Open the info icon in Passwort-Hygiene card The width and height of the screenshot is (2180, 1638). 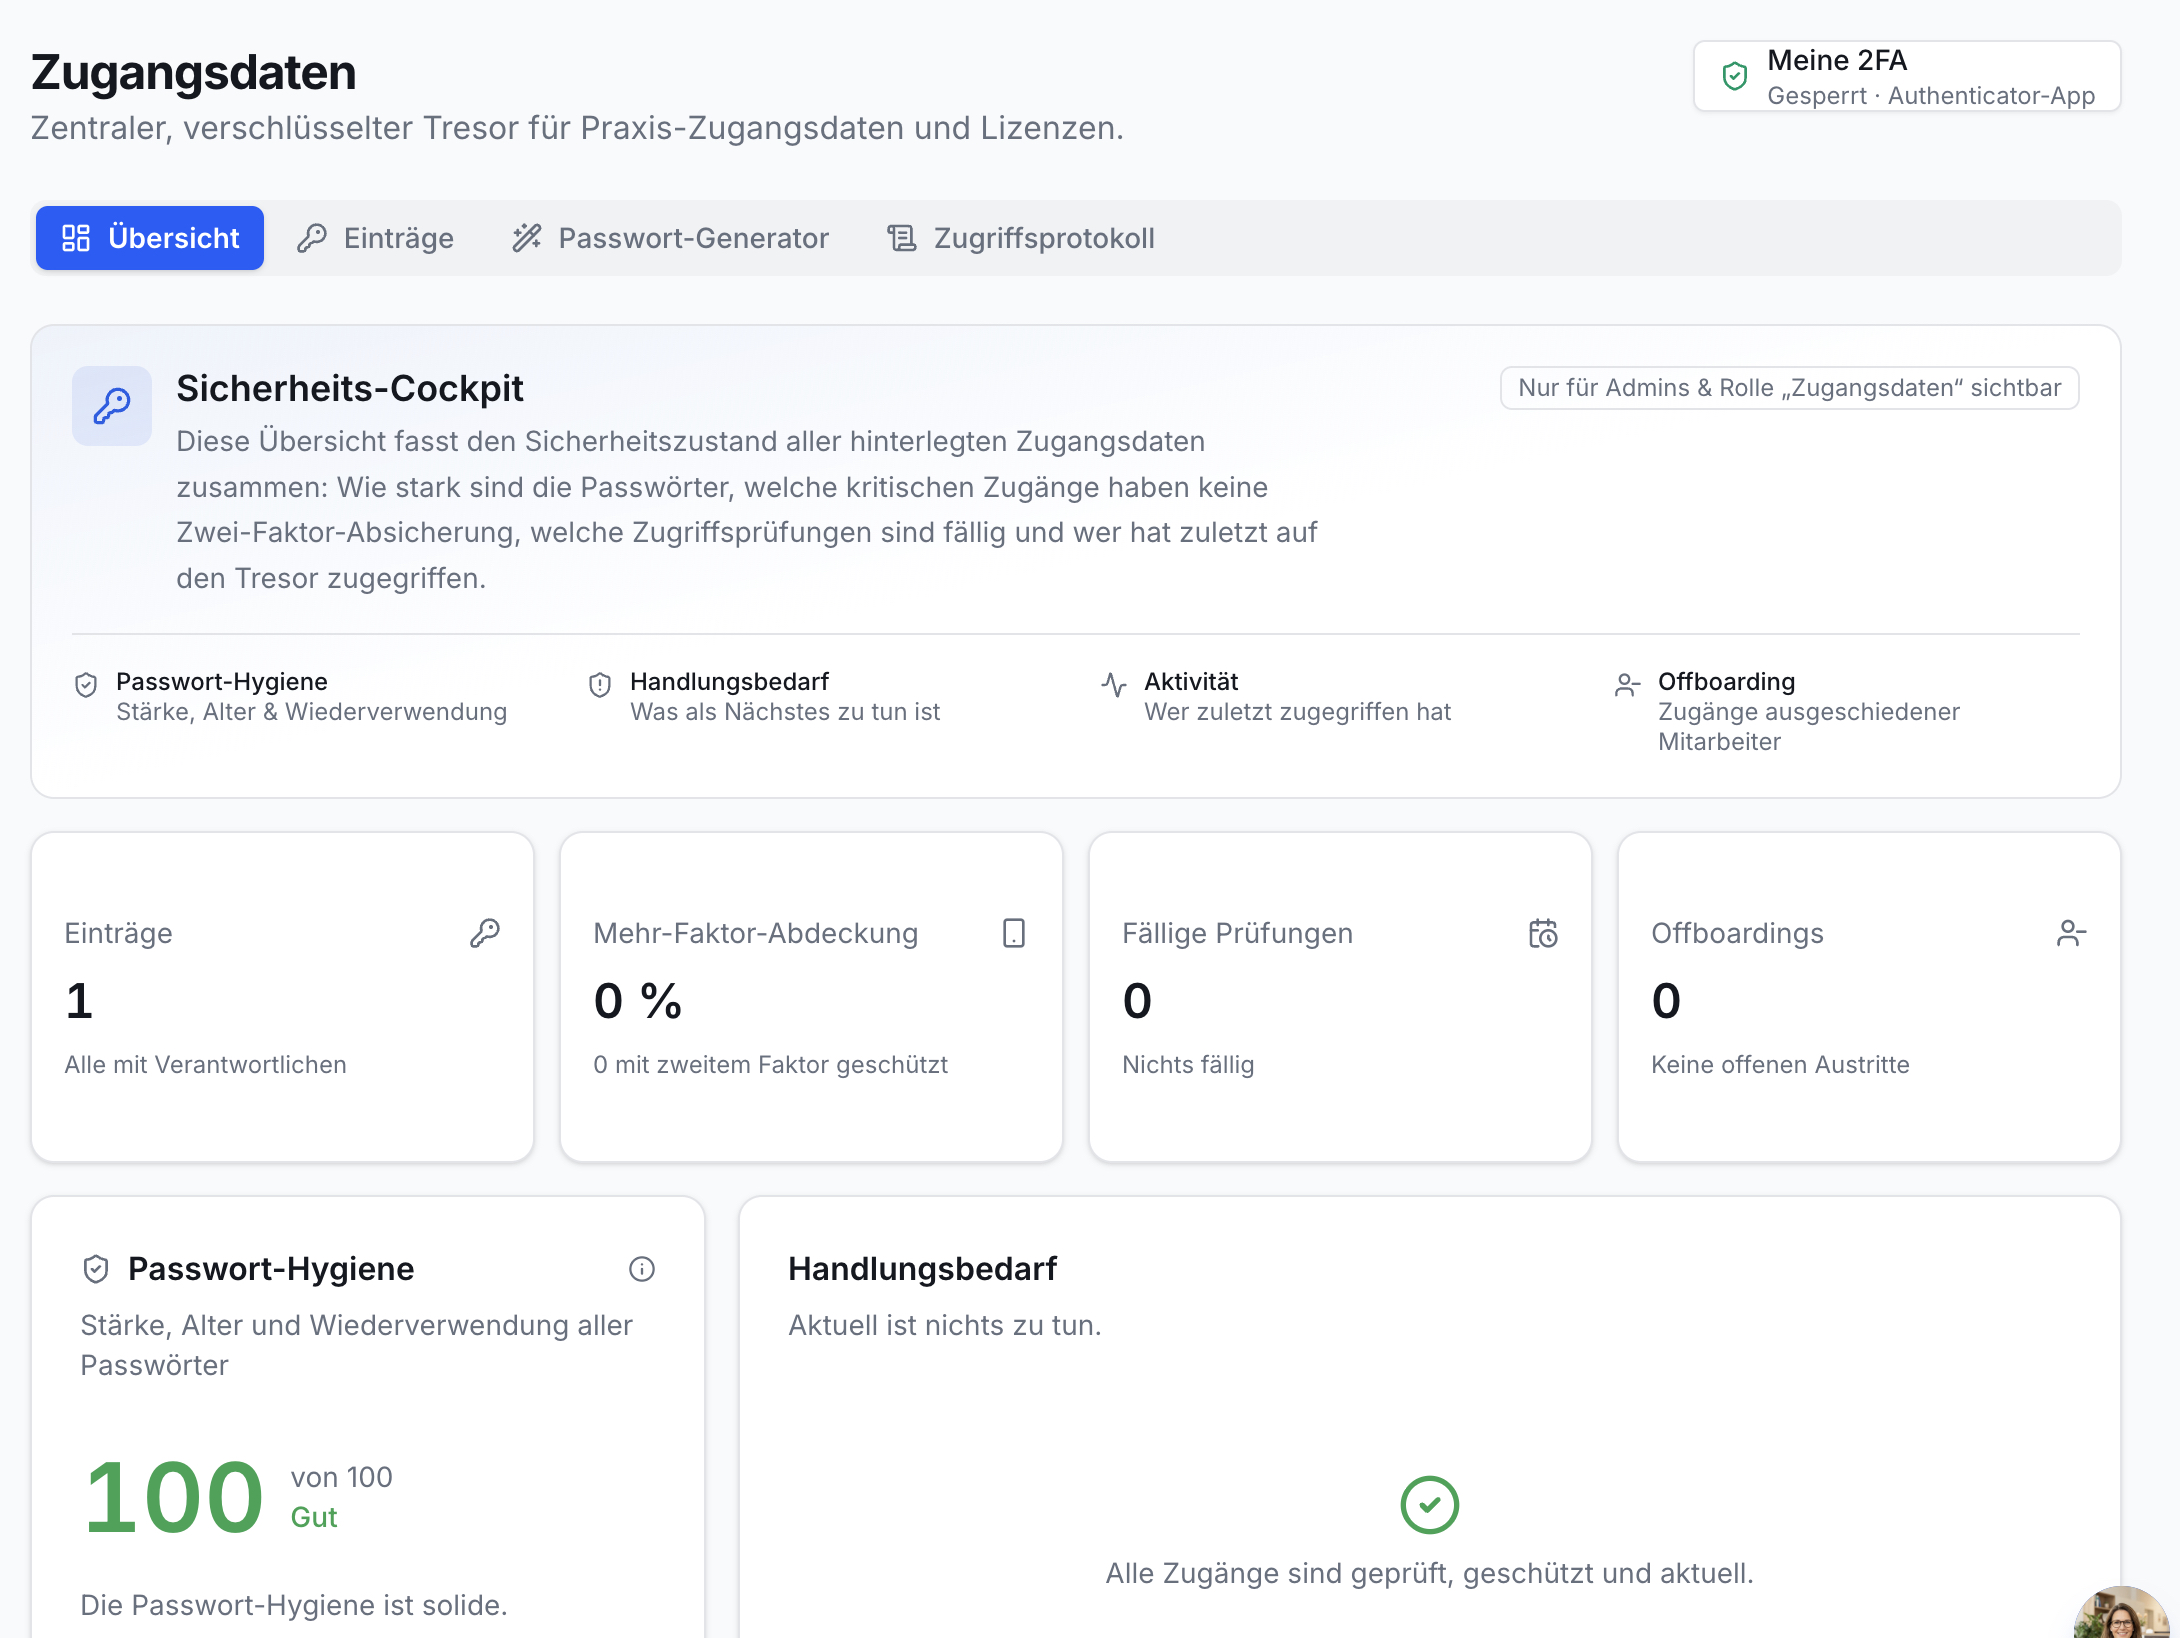coord(642,1269)
